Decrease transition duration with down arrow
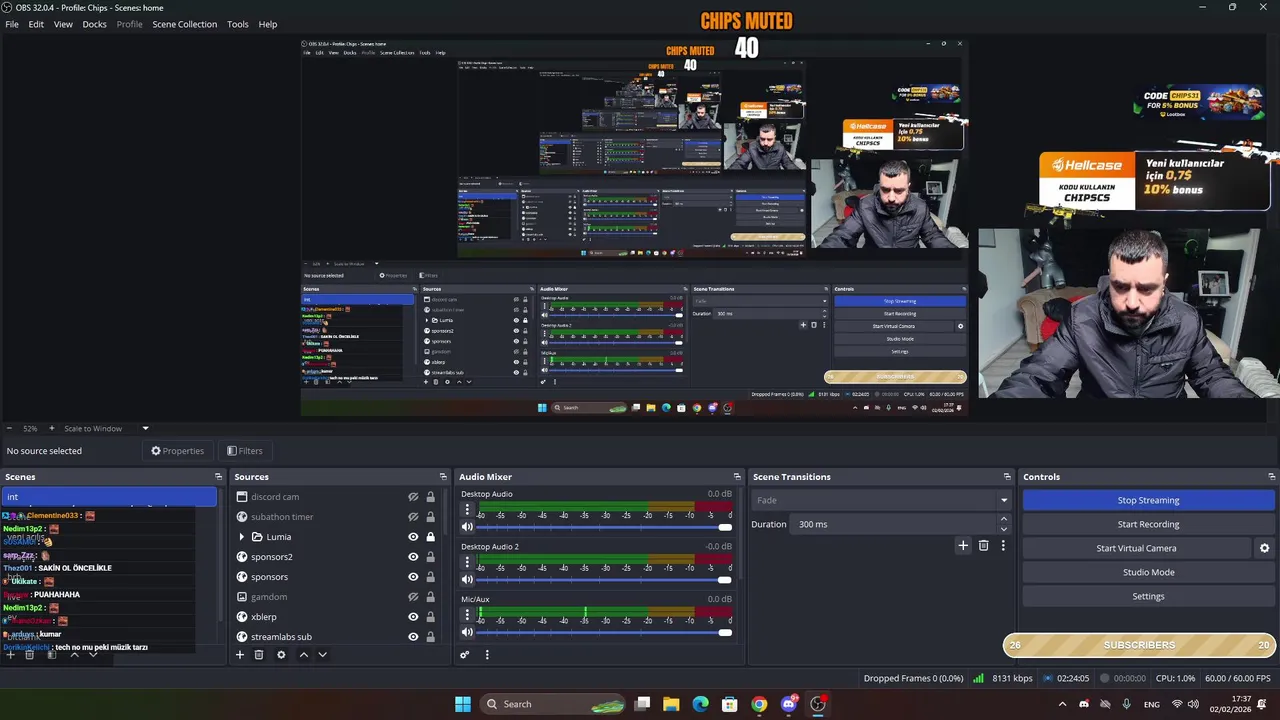Image resolution: width=1280 pixels, height=720 pixels. click(1004, 529)
